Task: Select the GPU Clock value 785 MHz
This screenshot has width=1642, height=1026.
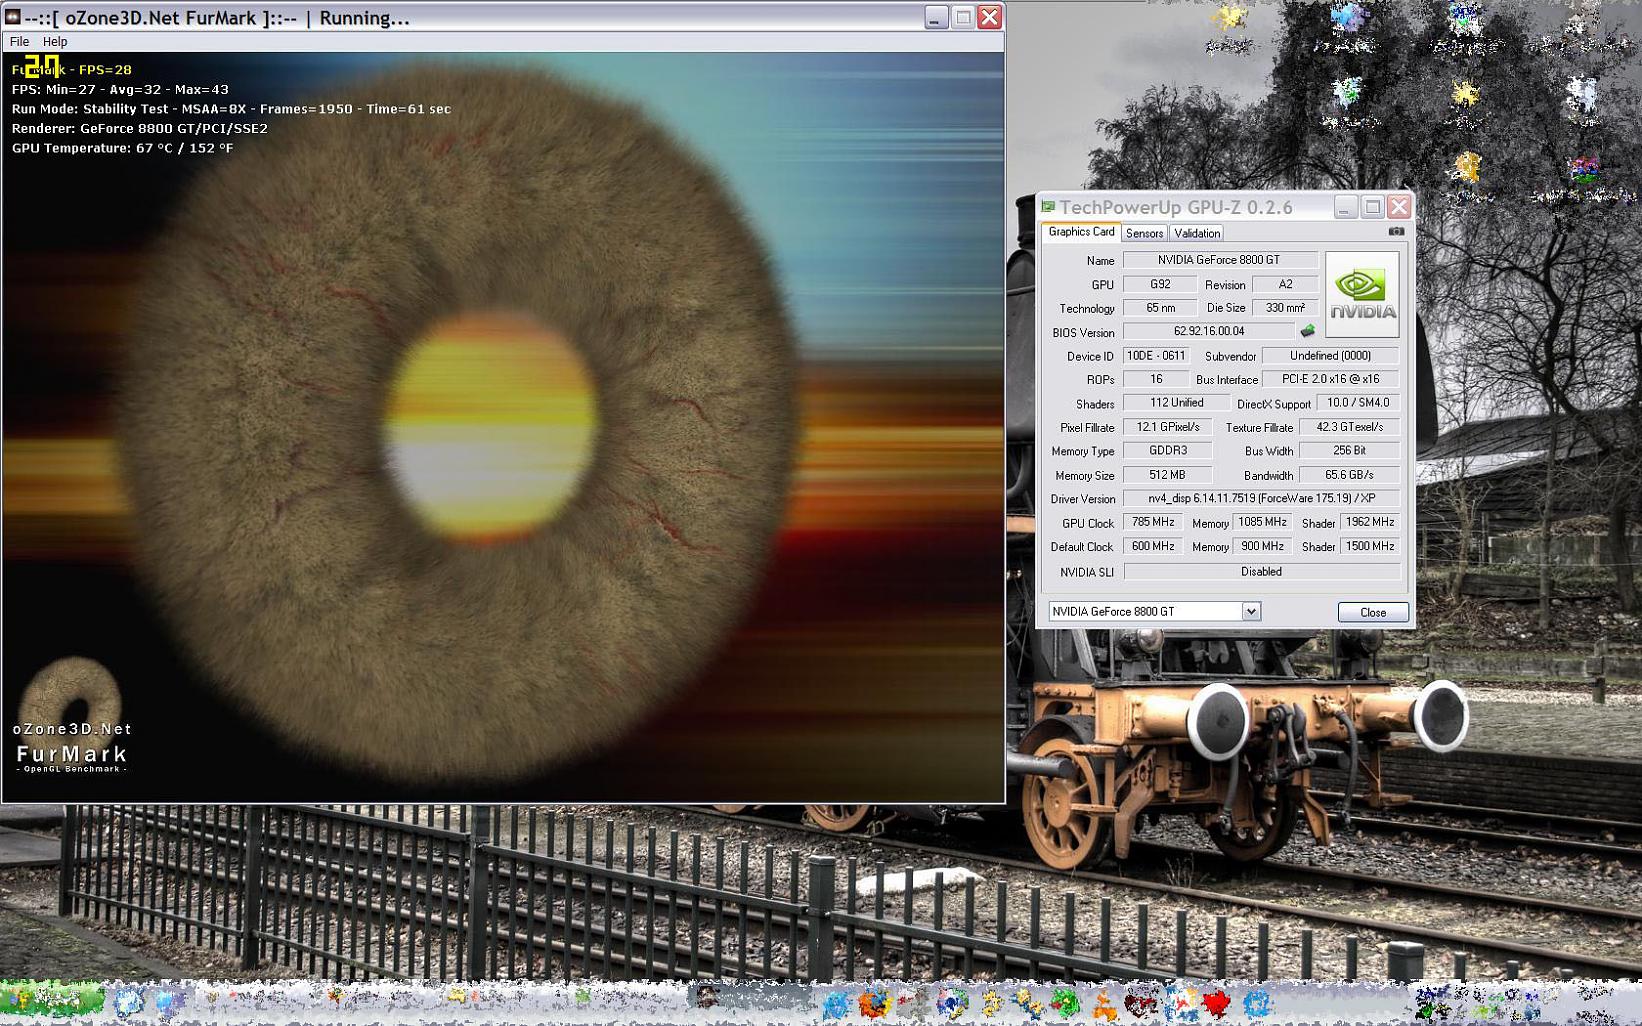Action: (x=1153, y=522)
